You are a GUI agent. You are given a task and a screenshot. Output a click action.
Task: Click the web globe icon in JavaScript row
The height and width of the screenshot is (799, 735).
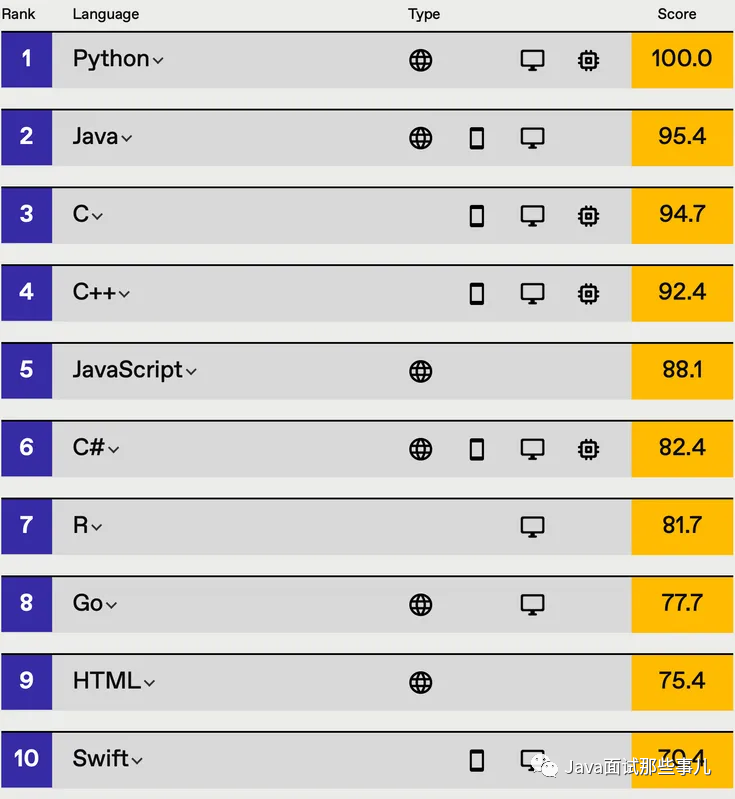point(421,371)
